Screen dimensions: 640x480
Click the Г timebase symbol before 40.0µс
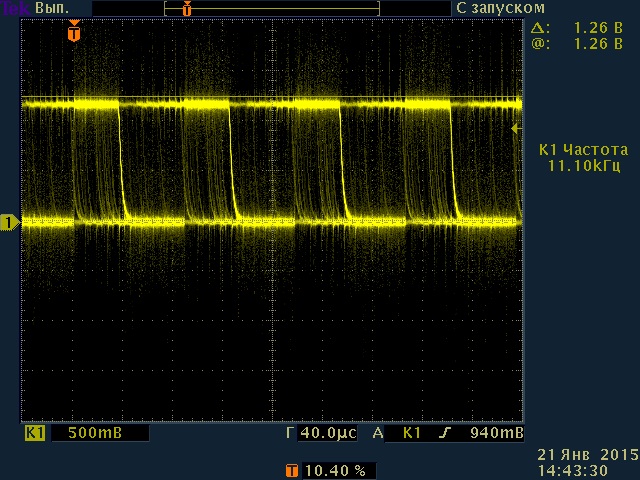click(x=290, y=434)
